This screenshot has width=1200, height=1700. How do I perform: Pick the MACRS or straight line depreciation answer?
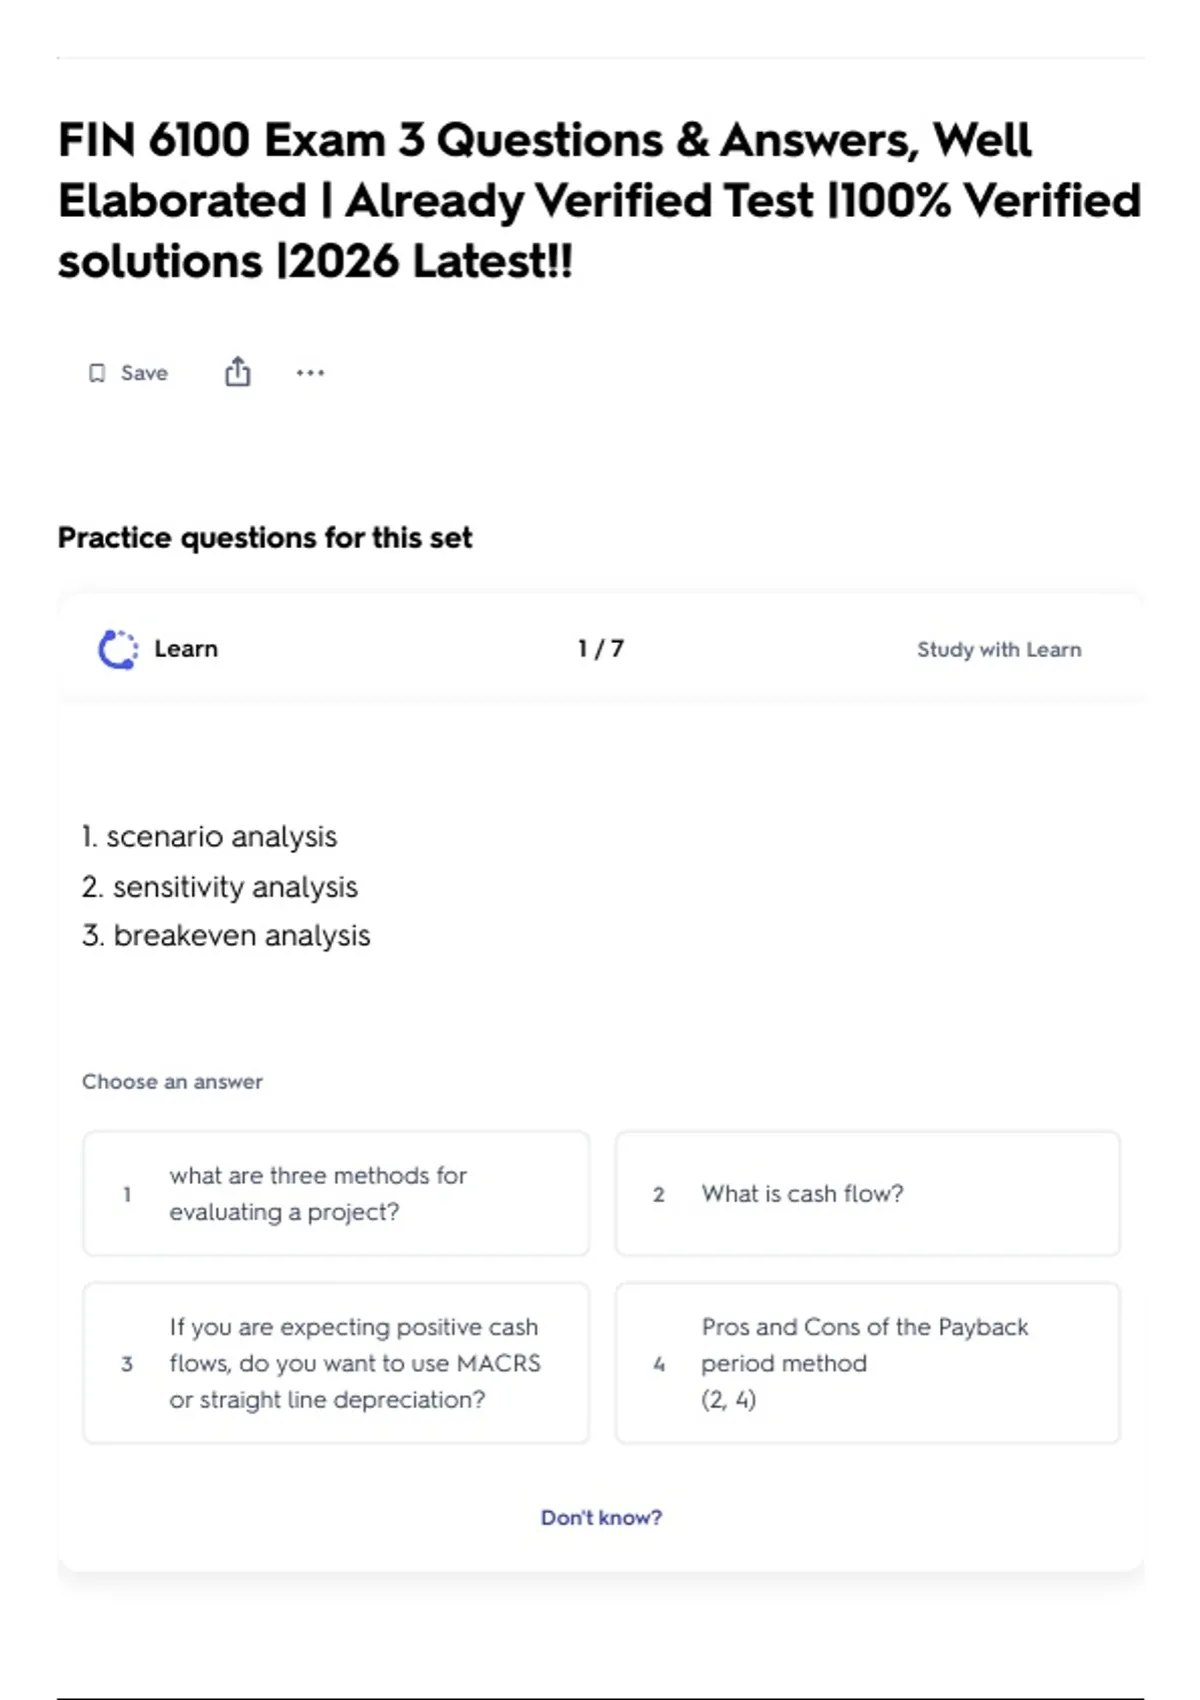[336, 1363]
